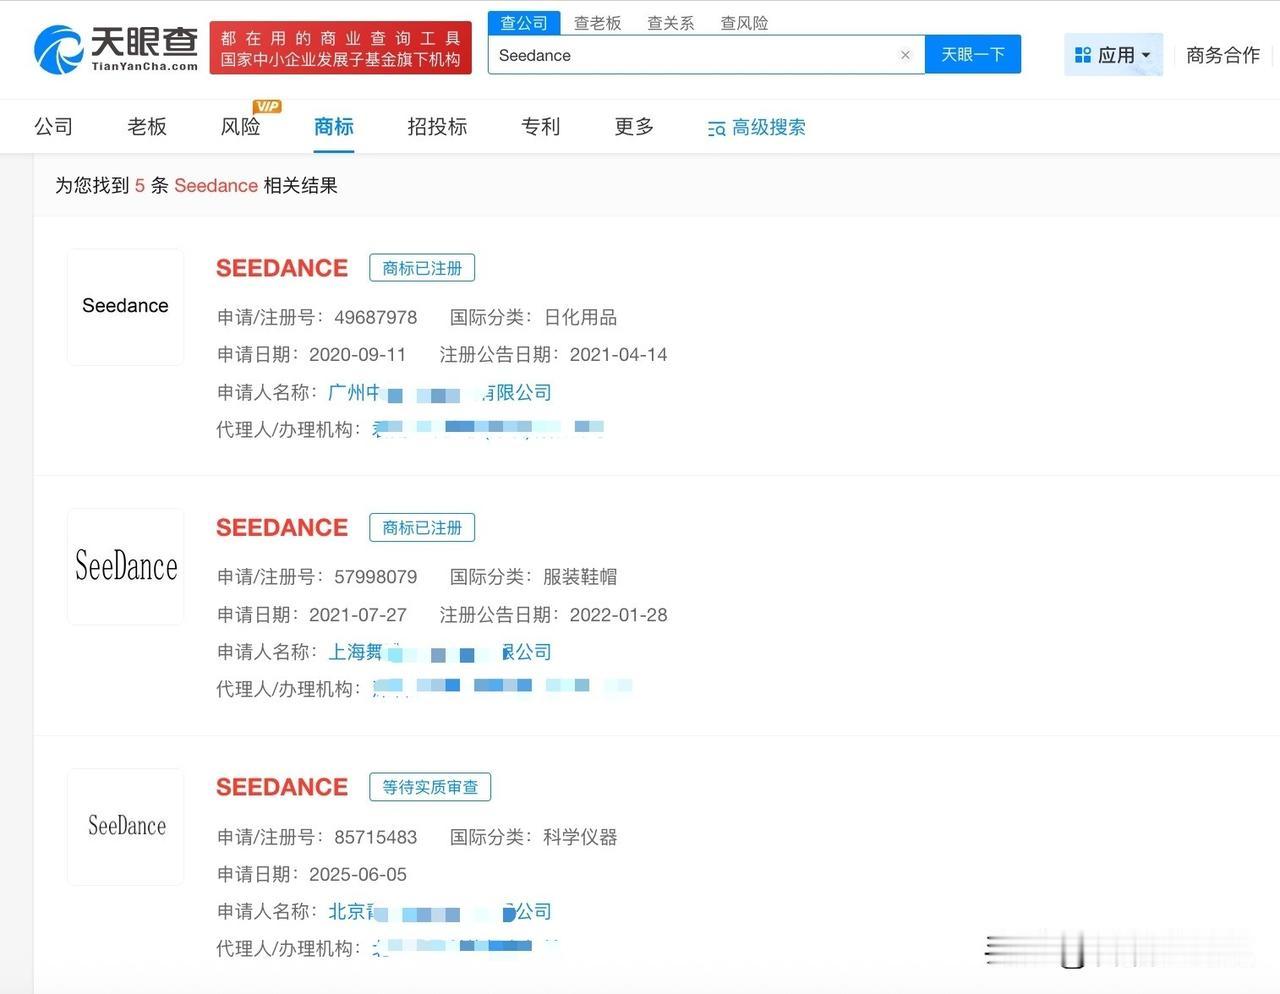Open the 应用 apps grid icon
Image resolution: width=1280 pixels, height=994 pixels.
1083,55
